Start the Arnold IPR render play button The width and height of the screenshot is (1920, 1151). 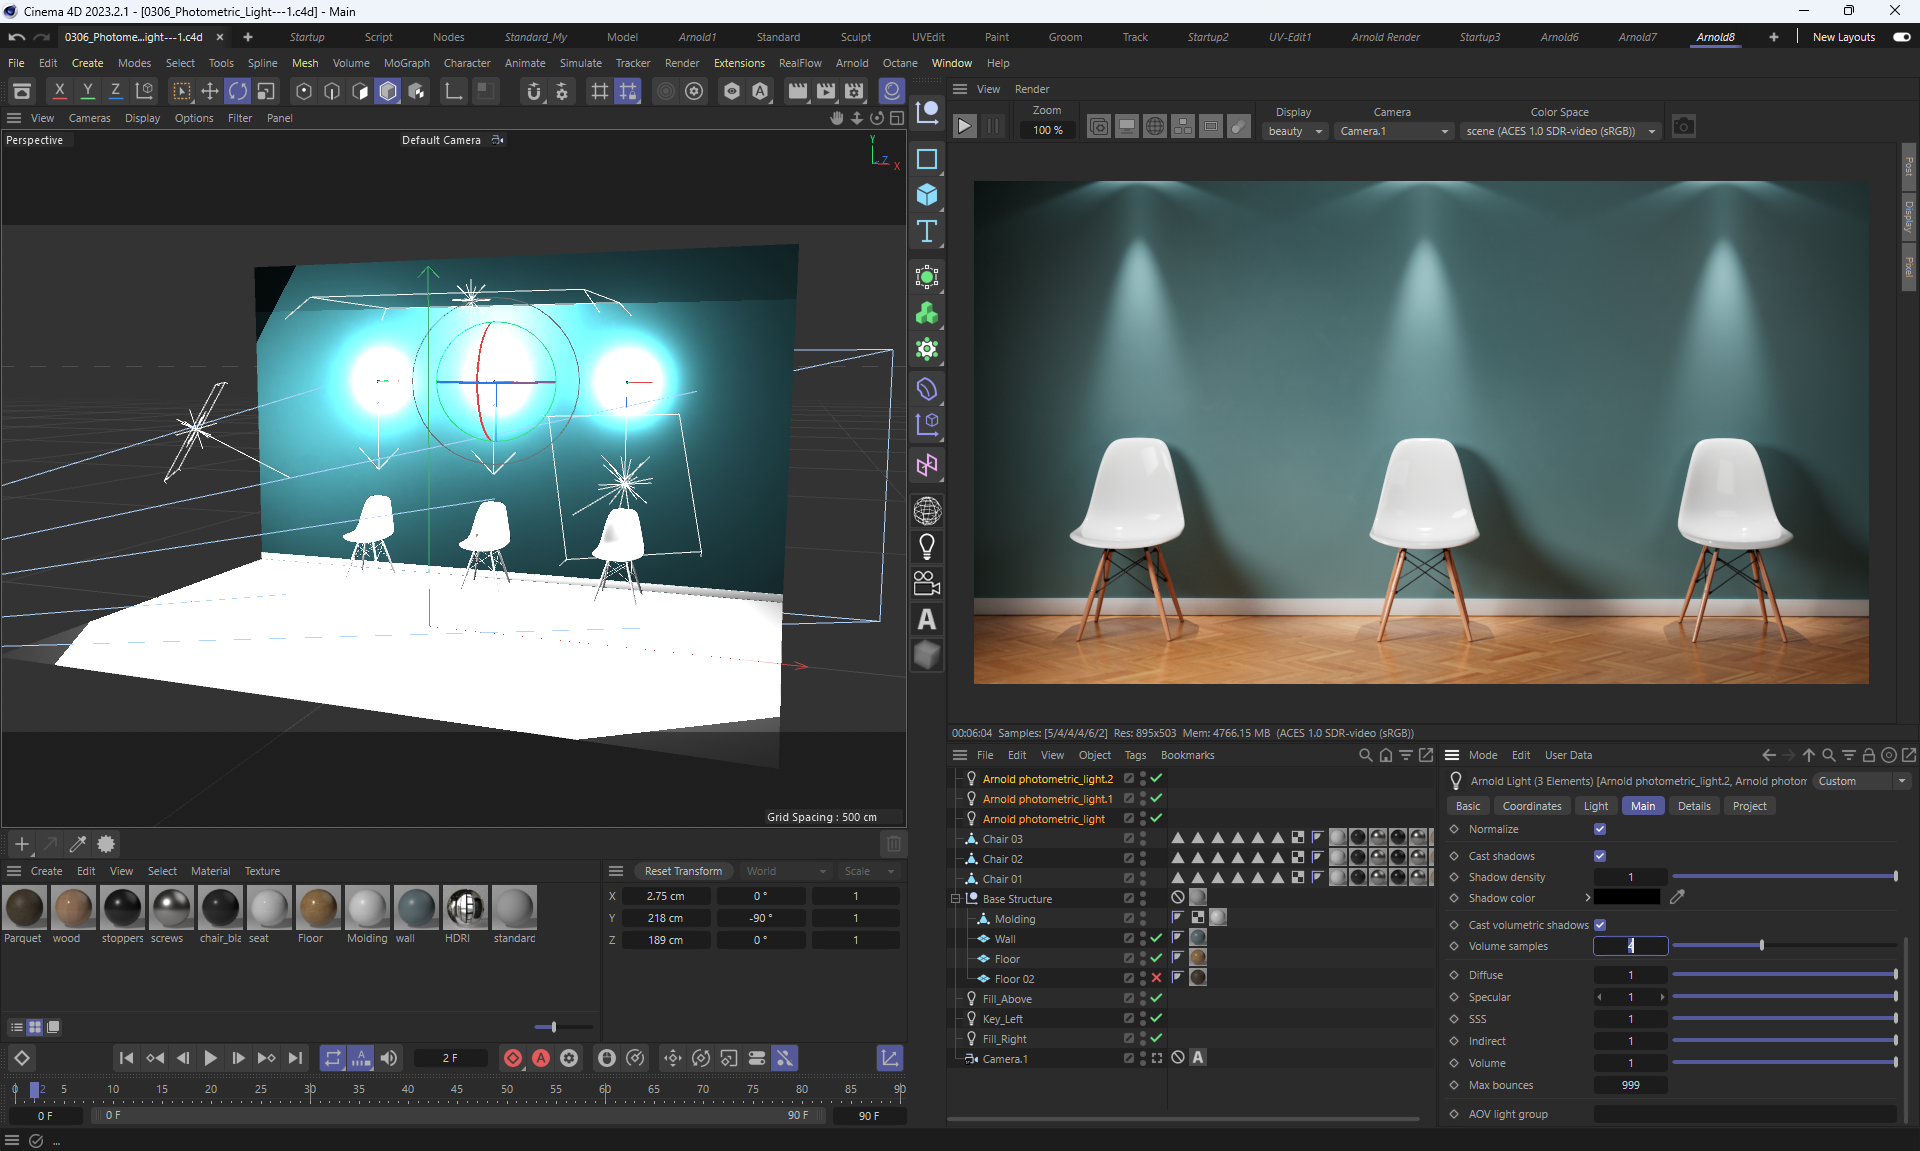coord(964,127)
